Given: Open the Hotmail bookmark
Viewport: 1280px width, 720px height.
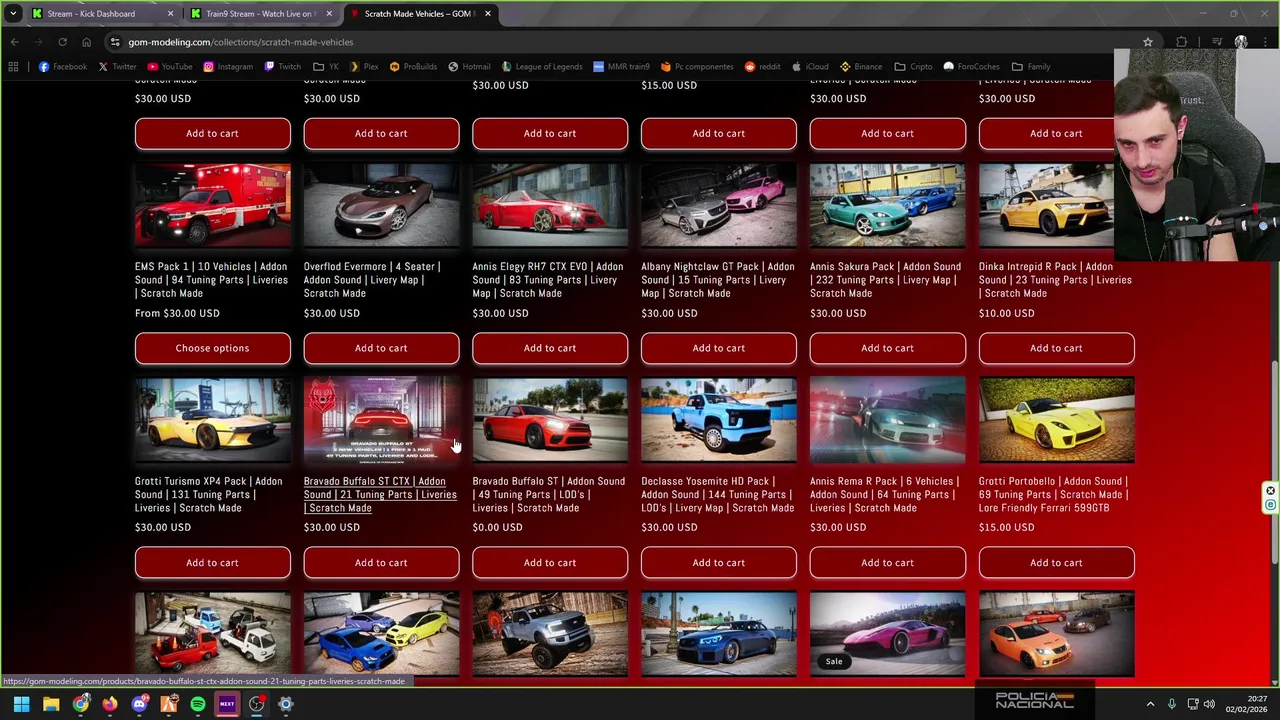Looking at the screenshot, I should tap(469, 67).
